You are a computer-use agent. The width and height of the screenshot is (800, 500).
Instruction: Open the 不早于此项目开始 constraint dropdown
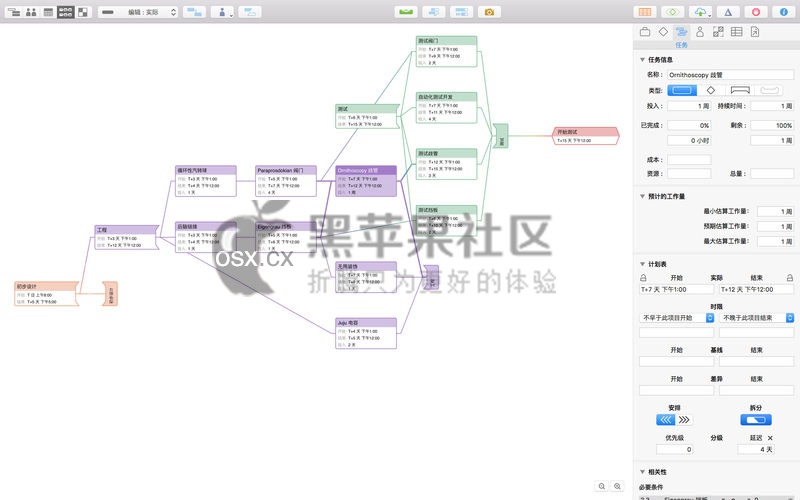tap(677, 317)
